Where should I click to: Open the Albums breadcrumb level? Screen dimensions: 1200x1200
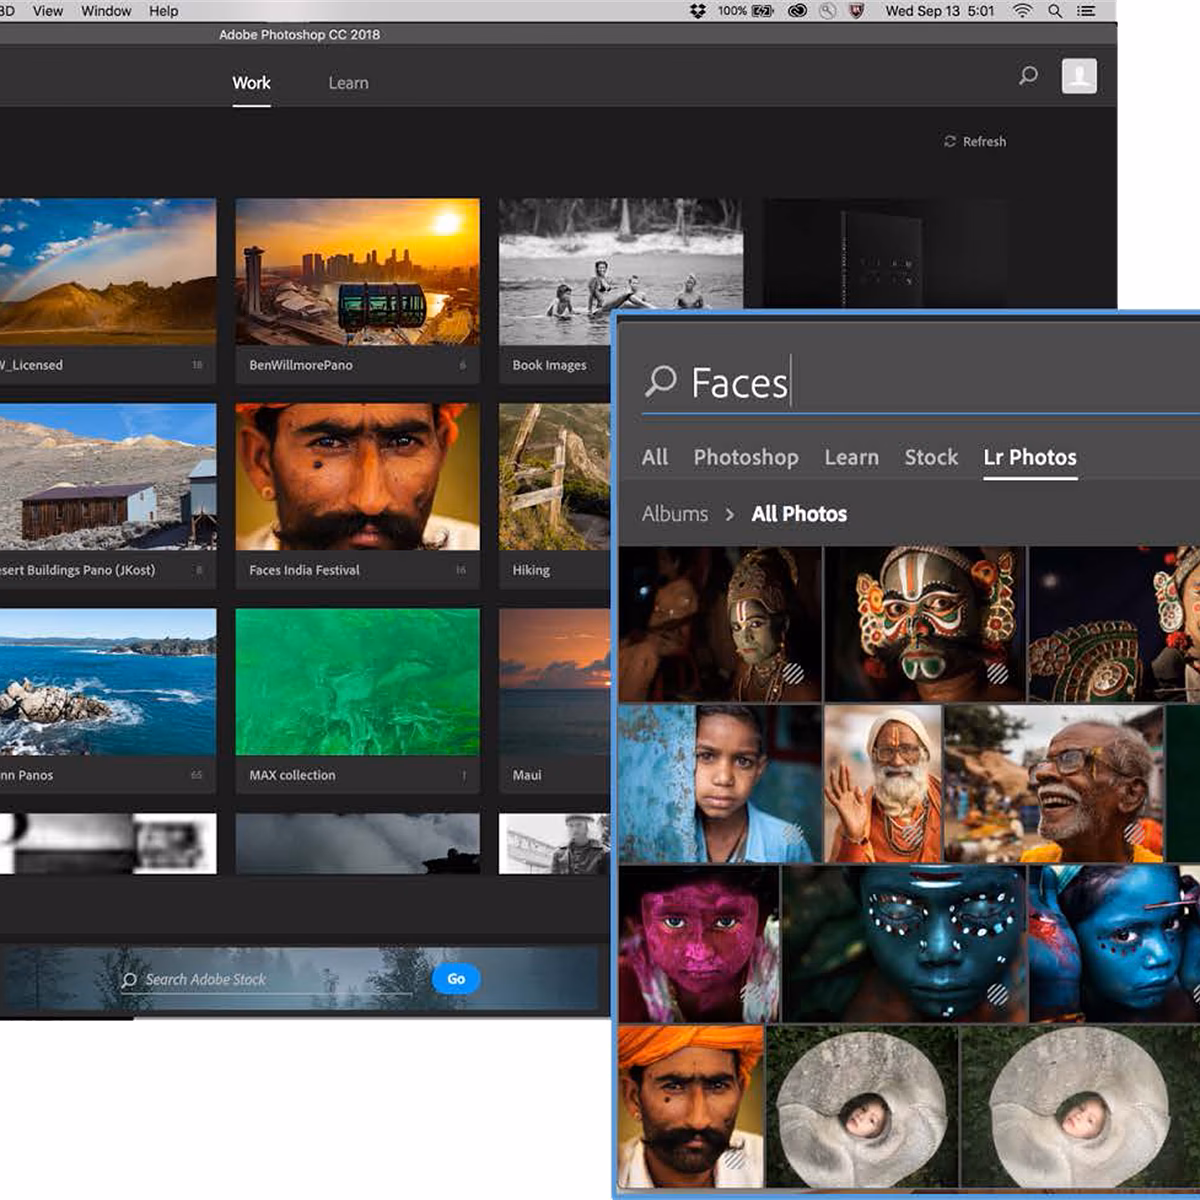point(674,513)
